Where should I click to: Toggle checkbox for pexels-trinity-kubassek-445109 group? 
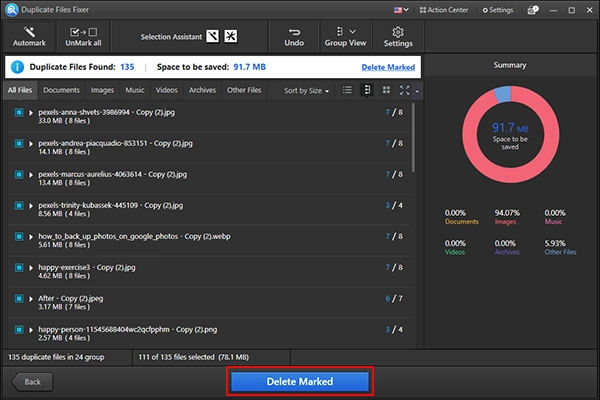[19, 206]
